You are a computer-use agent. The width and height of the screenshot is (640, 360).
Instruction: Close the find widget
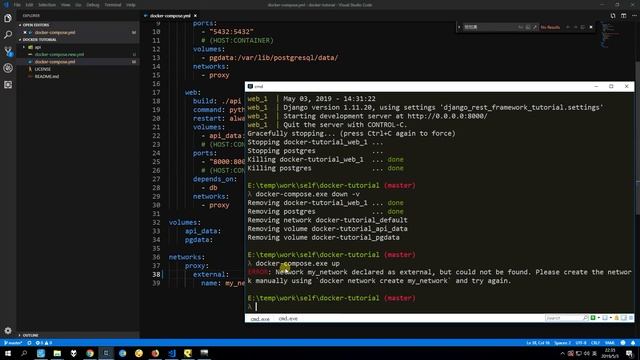[x=591, y=27]
